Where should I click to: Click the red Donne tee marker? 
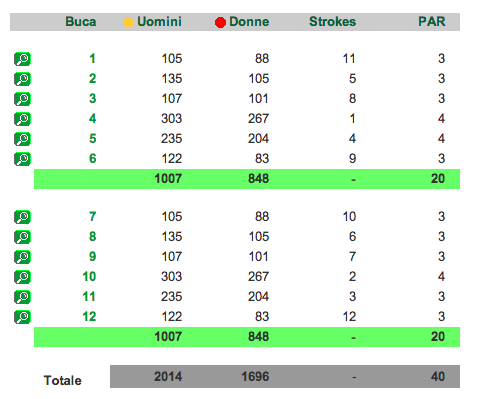point(220,23)
